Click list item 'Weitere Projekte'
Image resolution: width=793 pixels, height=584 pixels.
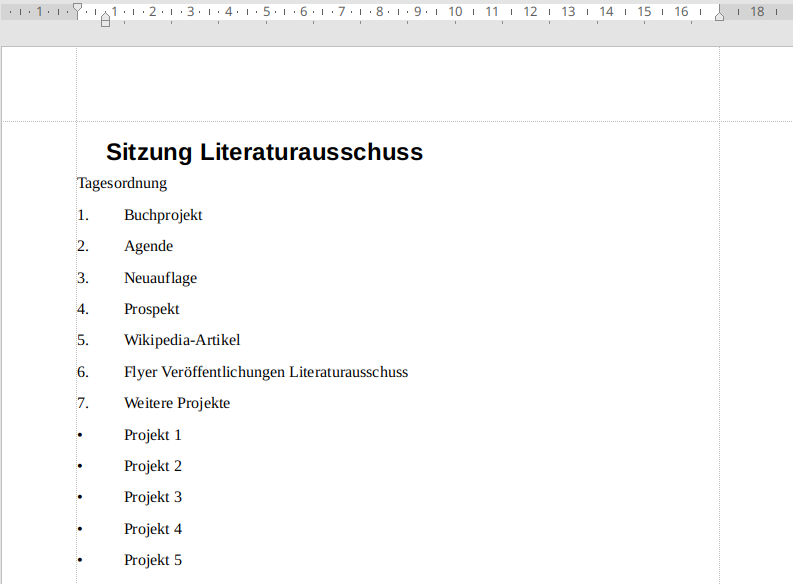[x=177, y=403]
